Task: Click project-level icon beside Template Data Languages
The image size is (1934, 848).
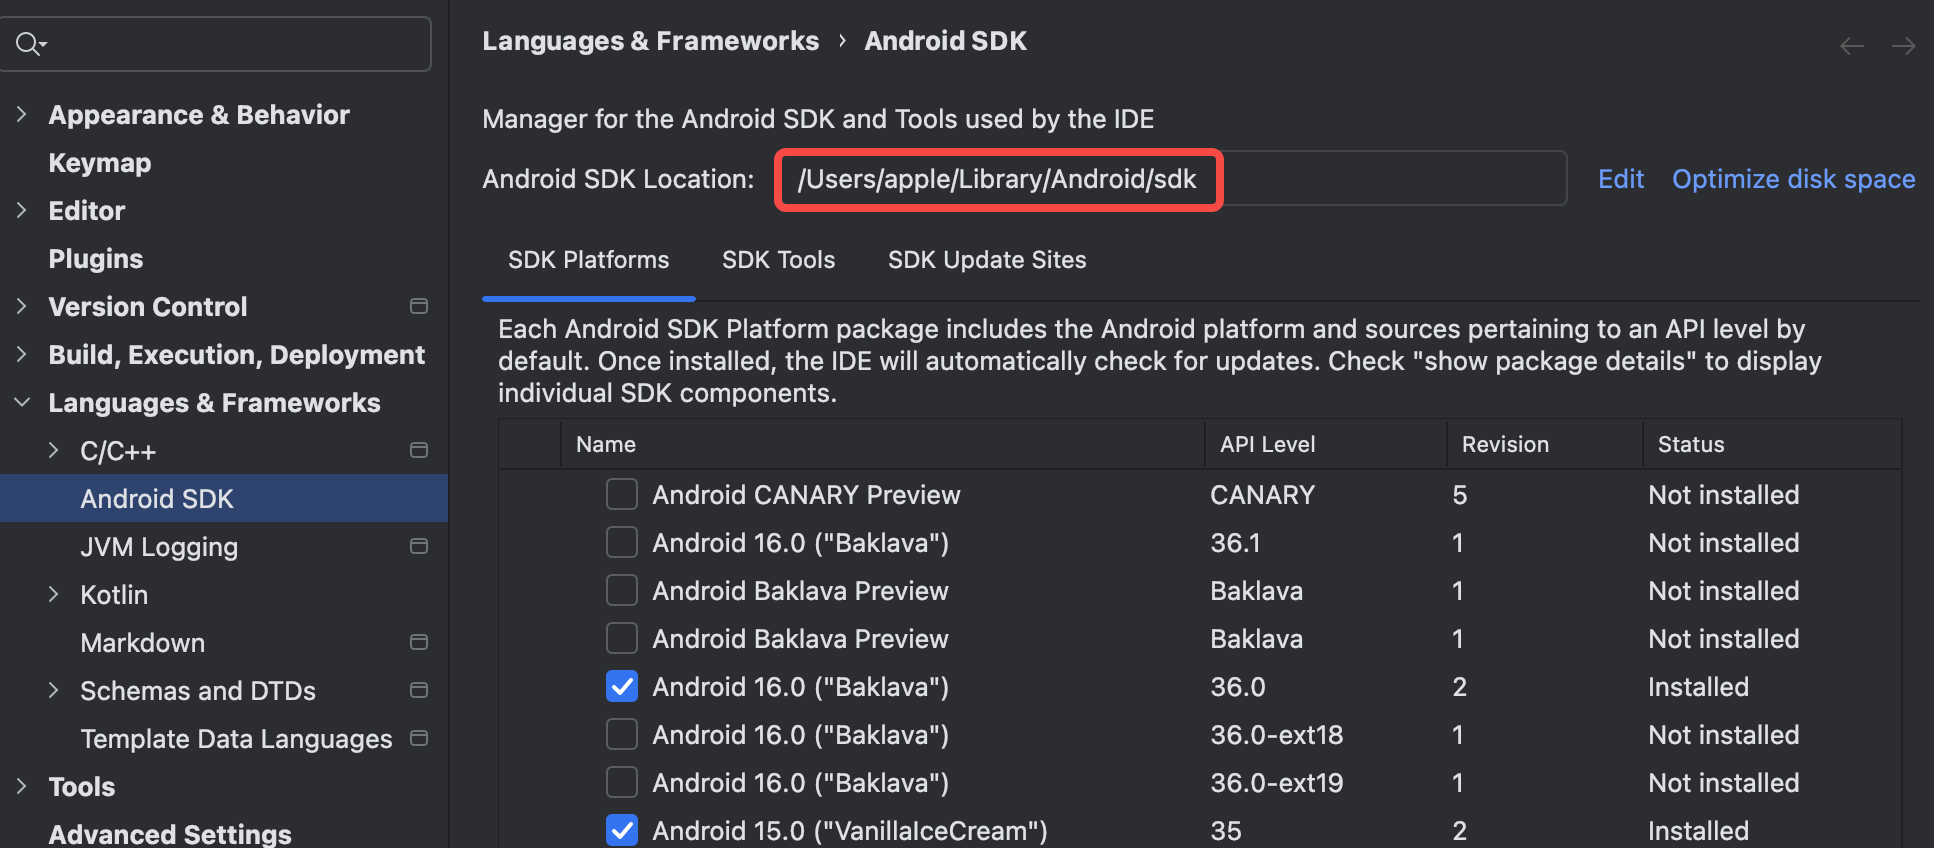Action: pyautogui.click(x=419, y=738)
